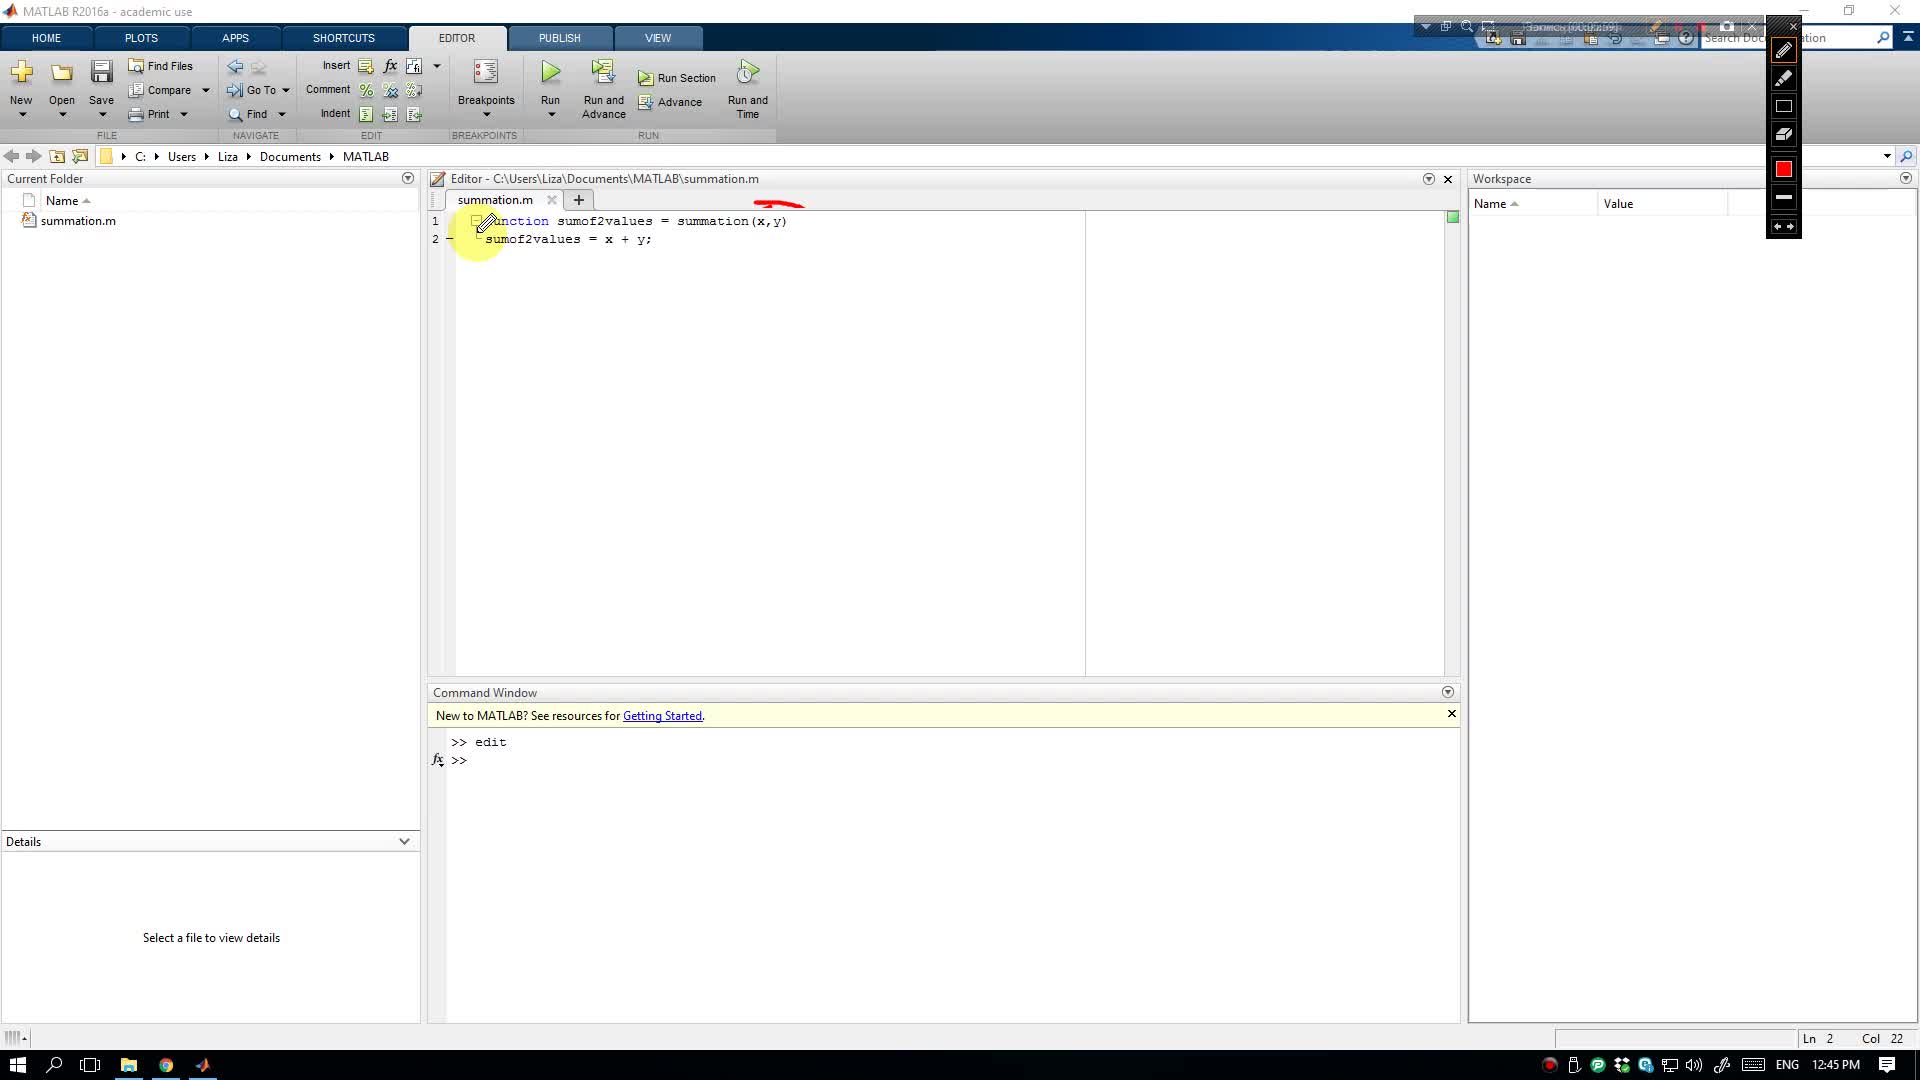Open the Editor panel actions menu
Viewport: 1920px width, 1080px height.
pos(1428,179)
